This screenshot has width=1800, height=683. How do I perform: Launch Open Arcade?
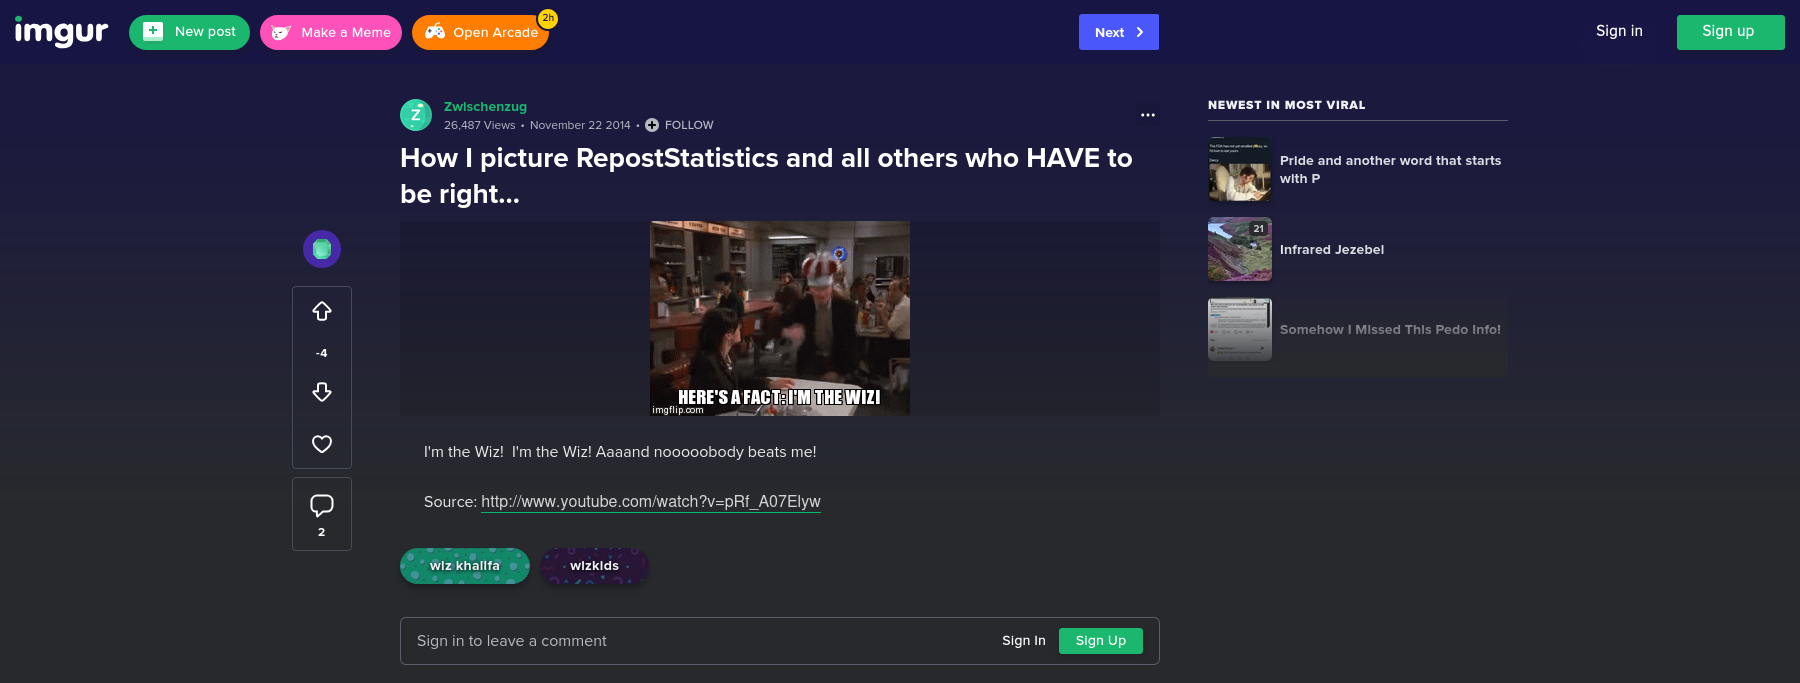pyautogui.click(x=480, y=32)
